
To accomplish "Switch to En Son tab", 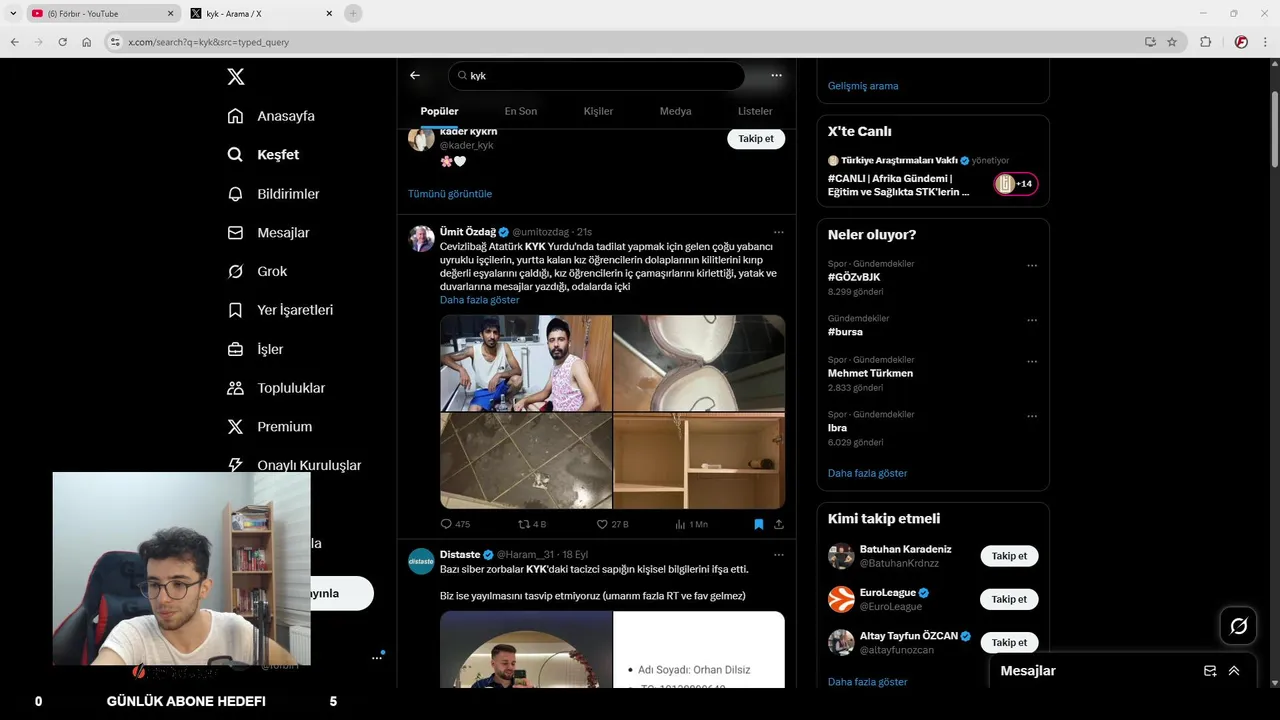I will [x=520, y=111].
